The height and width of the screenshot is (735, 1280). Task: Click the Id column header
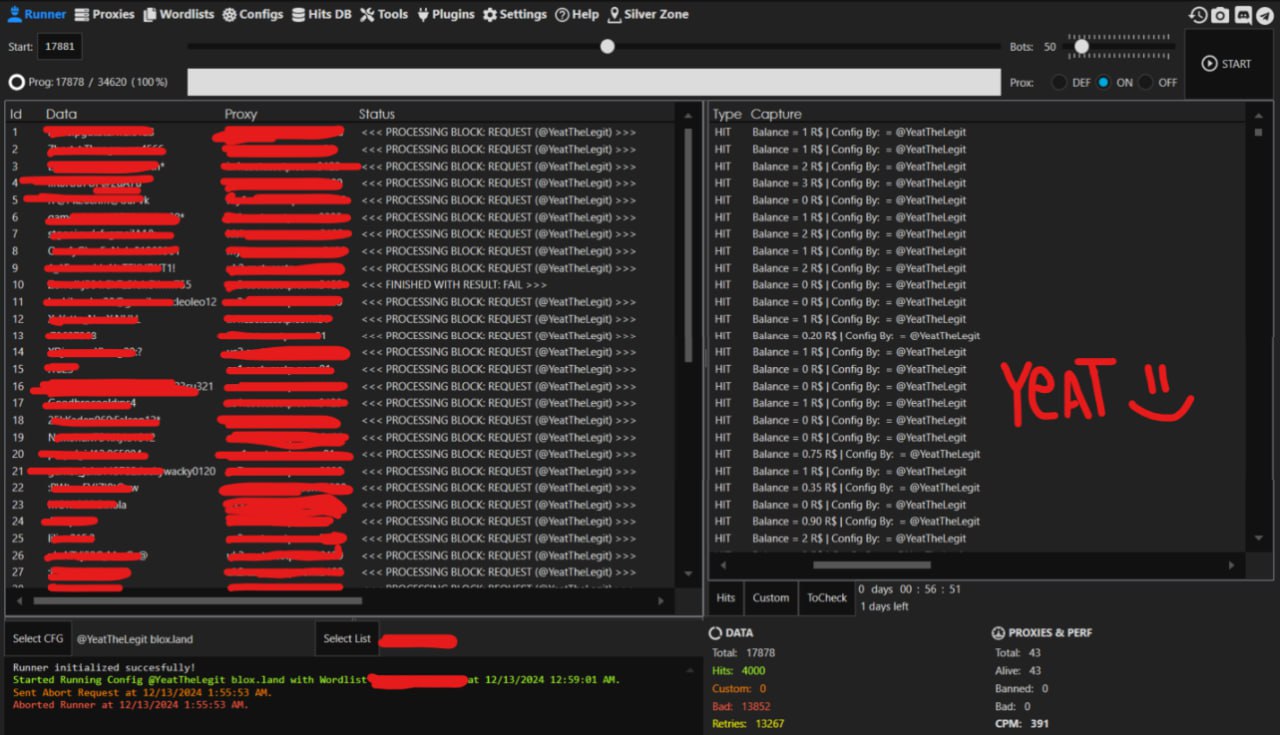coord(16,114)
